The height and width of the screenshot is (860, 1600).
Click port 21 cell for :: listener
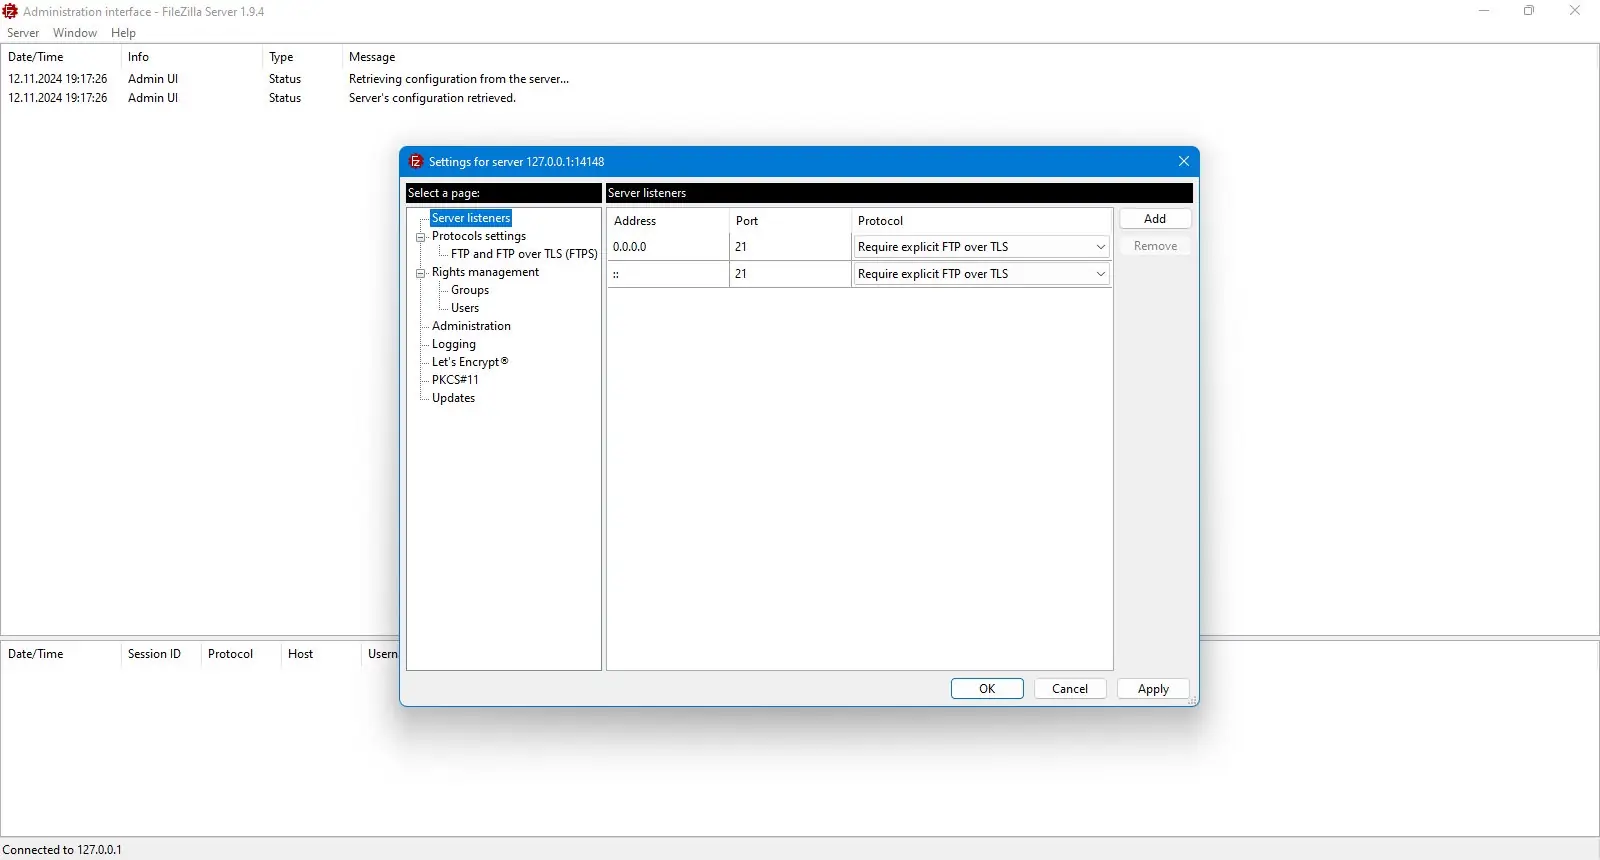[790, 274]
